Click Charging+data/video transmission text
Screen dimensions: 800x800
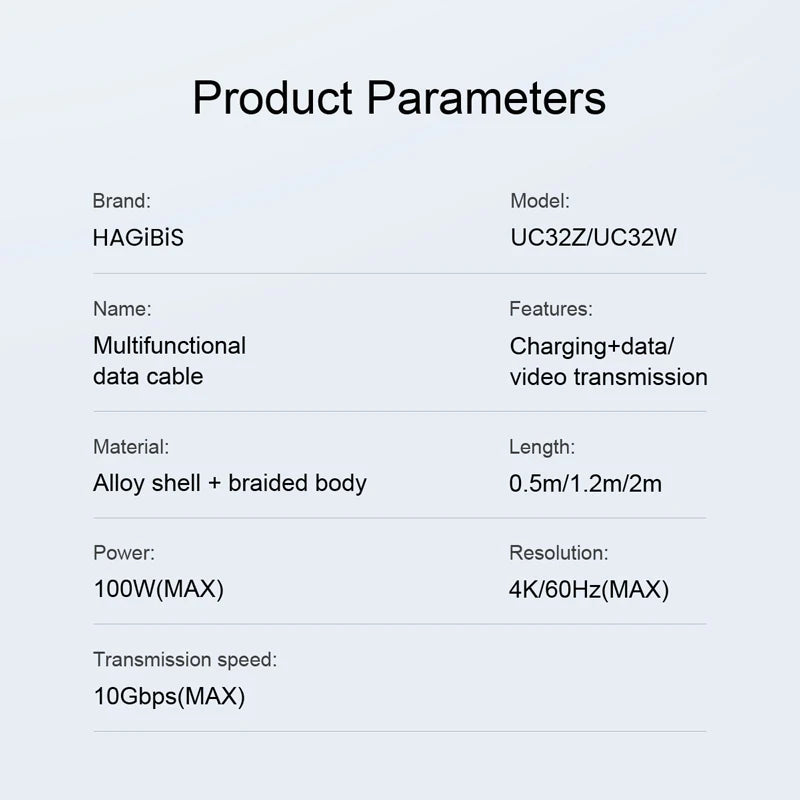[x=608, y=361]
